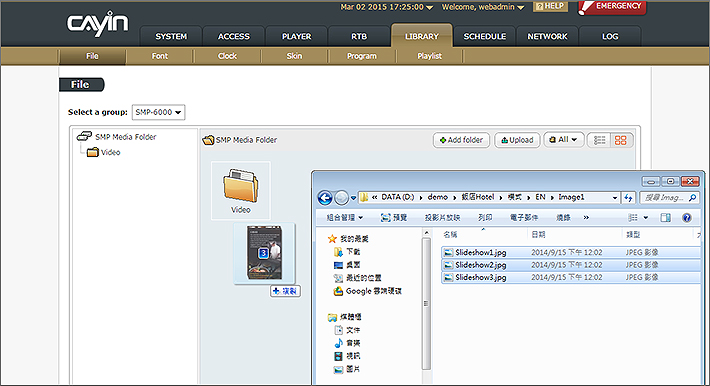710x386 pixels.
Task: Select 下載 downloads in navigation pane
Action: click(347, 251)
